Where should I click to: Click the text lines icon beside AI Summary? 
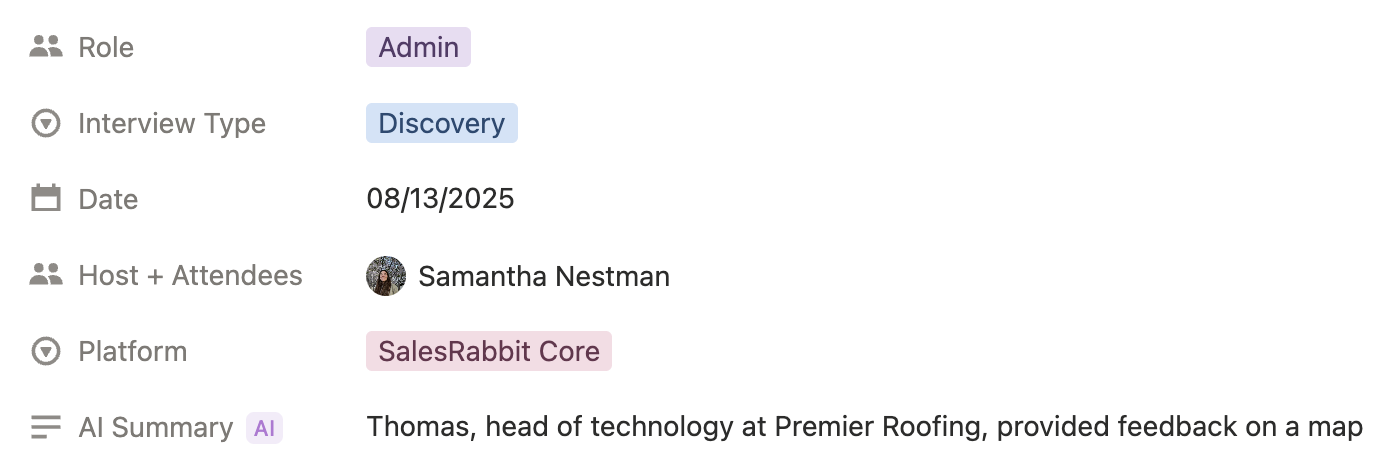(46, 427)
